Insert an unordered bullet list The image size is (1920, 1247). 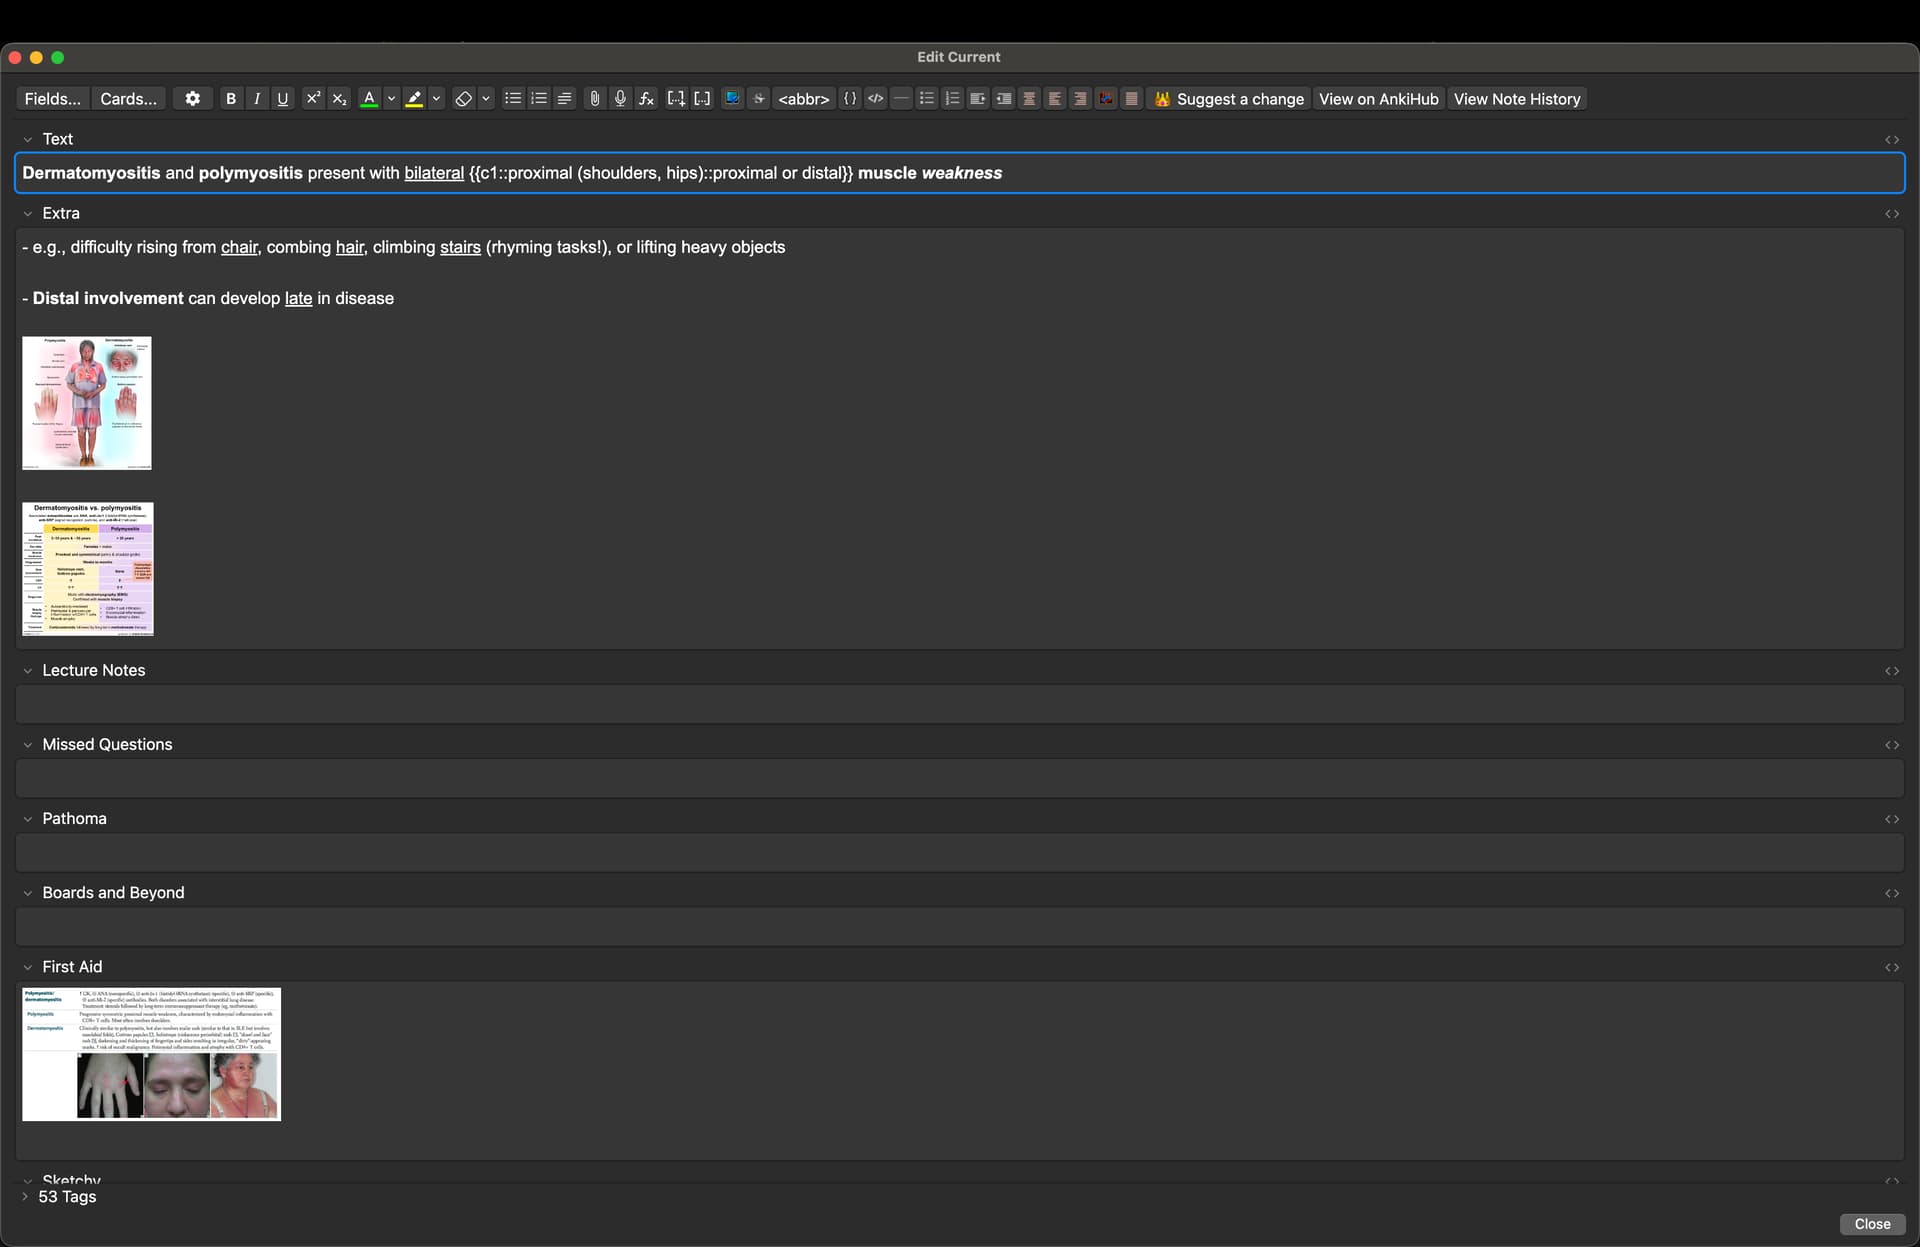point(513,99)
